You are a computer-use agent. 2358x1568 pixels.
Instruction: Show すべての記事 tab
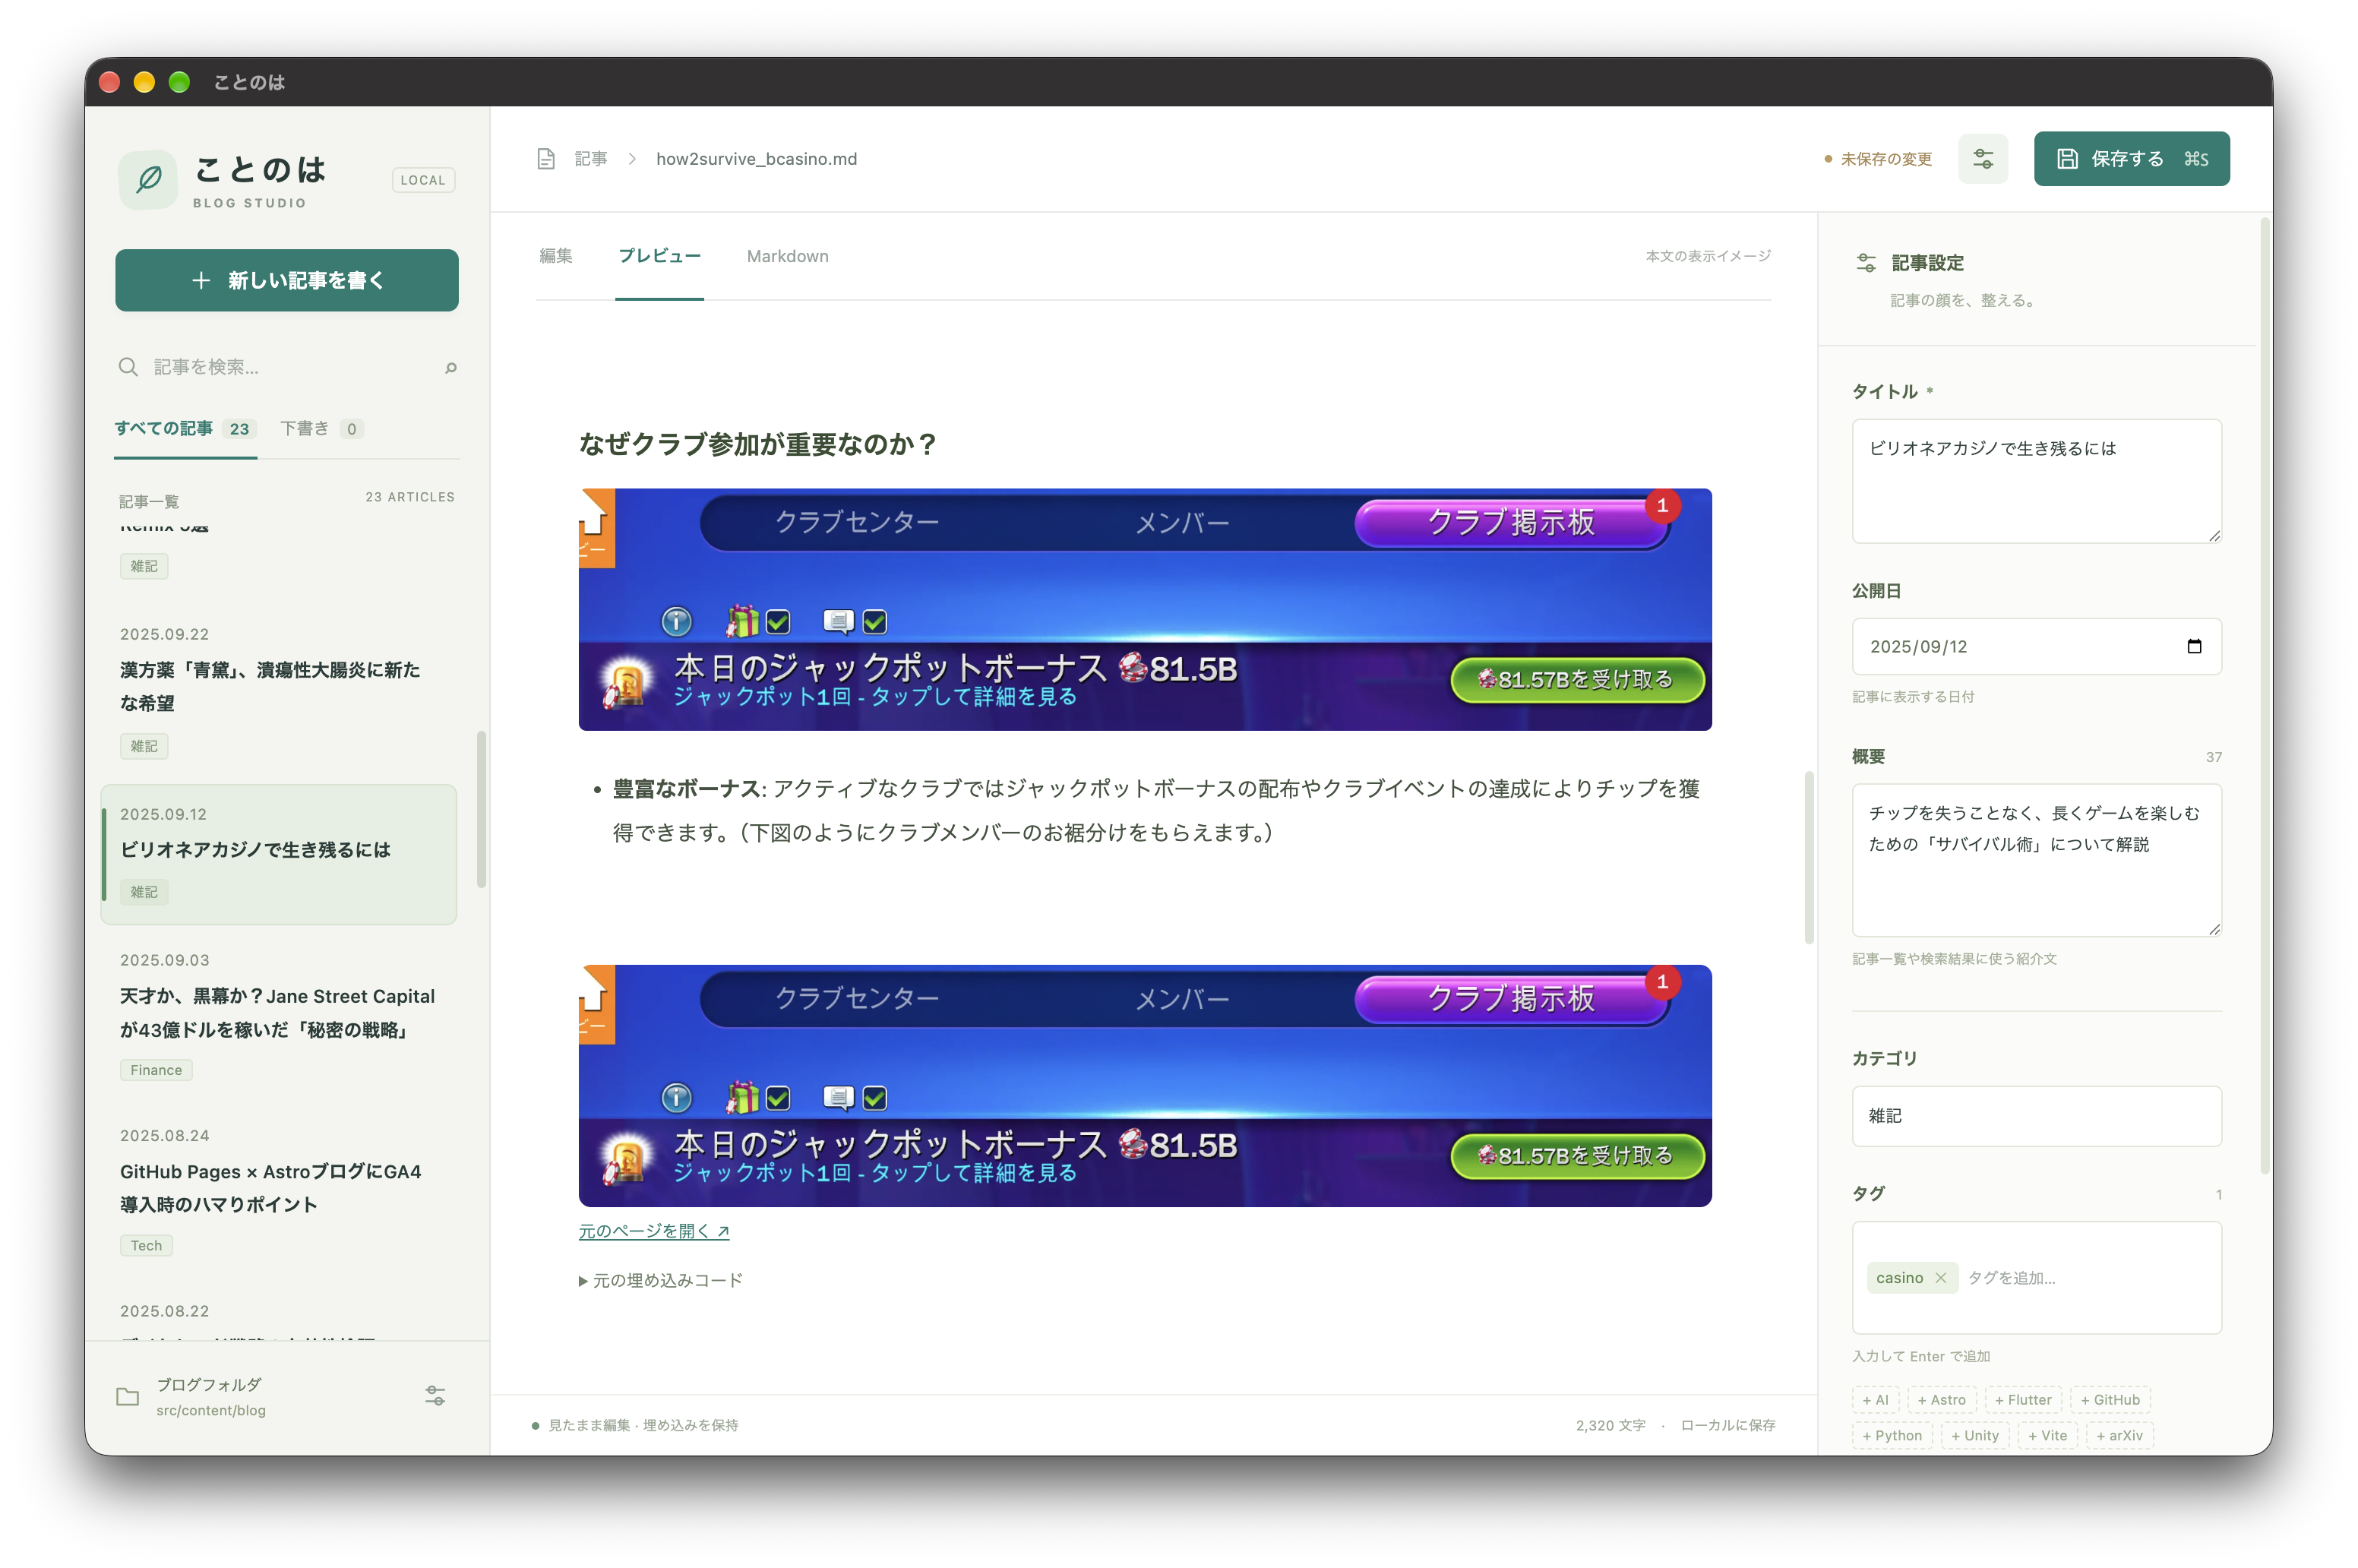pyautogui.click(x=185, y=429)
